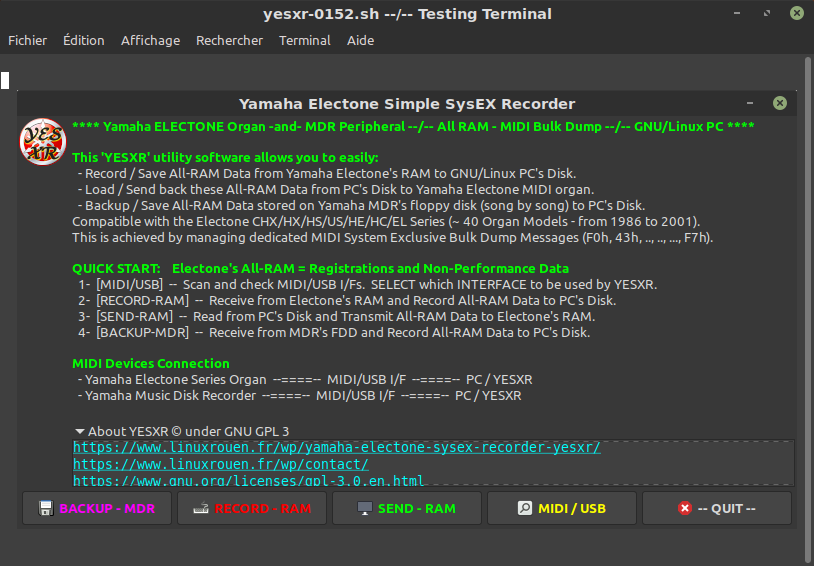Click the '- Load / Send back these' line
Screen dimensions: 814x566
336,190
